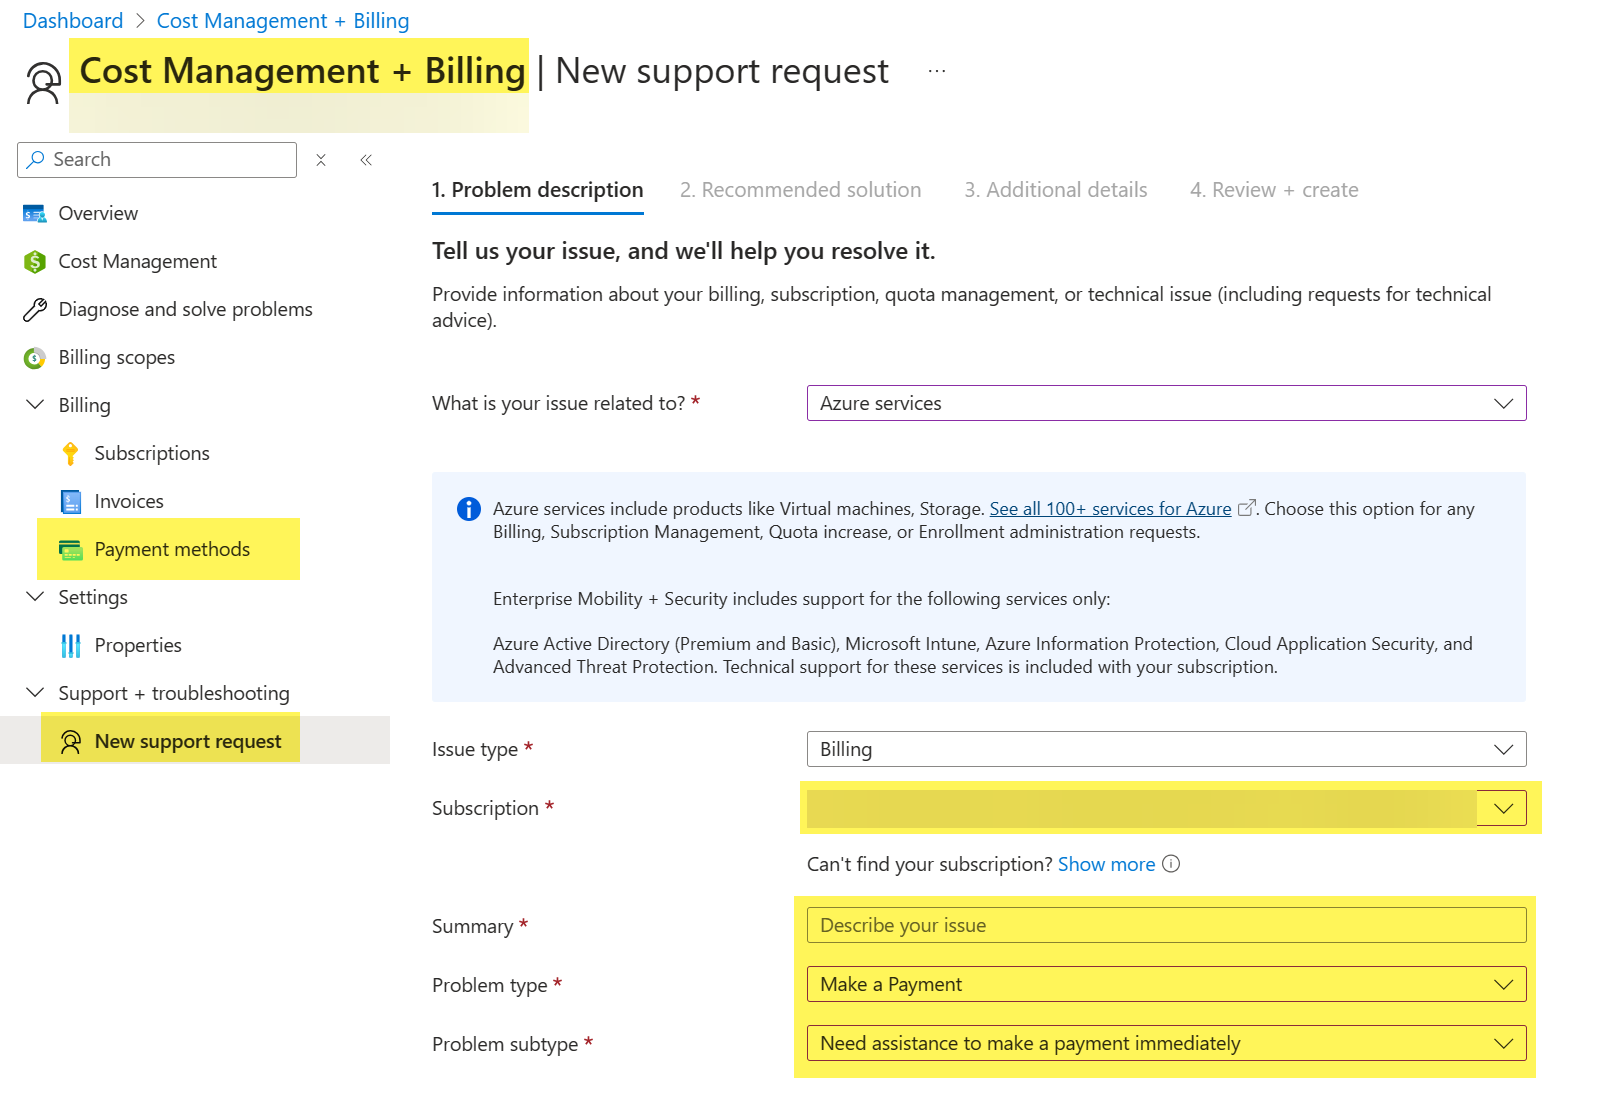Click the wrench icon for Diagnose and solve
This screenshot has width=1608, height=1114.
pyautogui.click(x=35, y=310)
